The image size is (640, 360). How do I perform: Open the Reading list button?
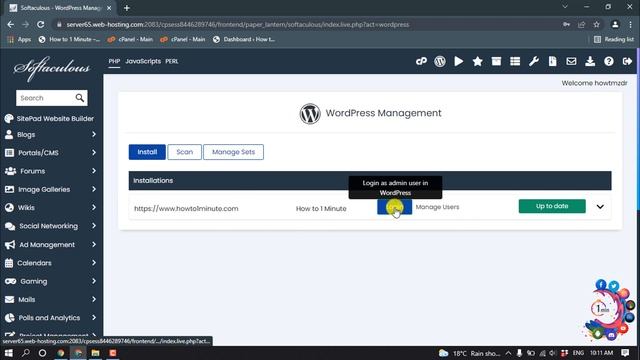click(614, 39)
